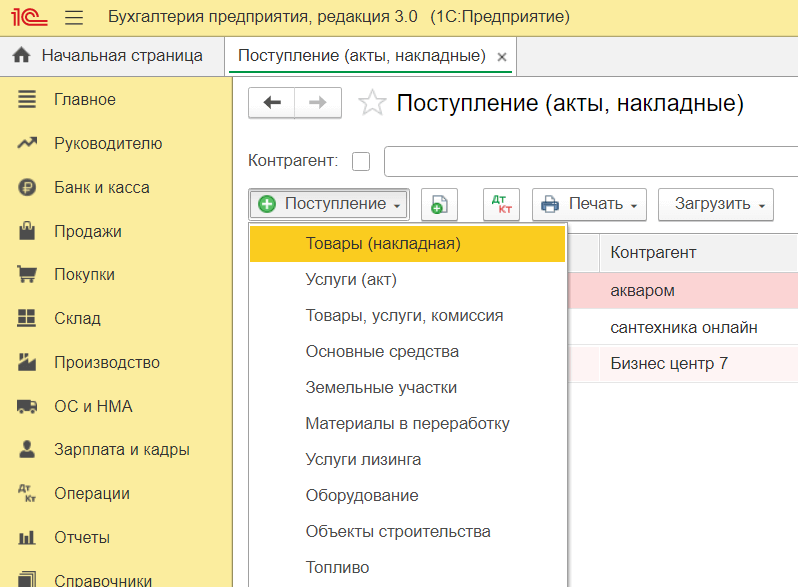Select Товары (накладная) from the menu

click(x=383, y=243)
